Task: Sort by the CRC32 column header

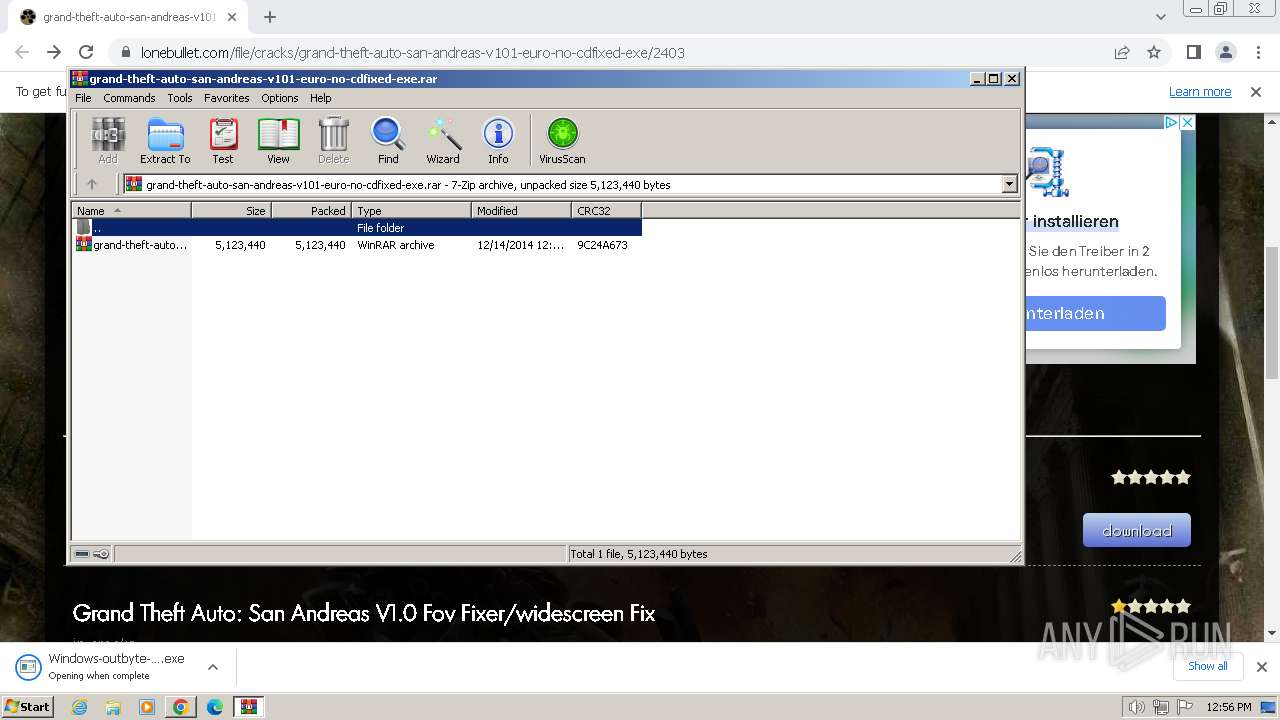Action: point(606,210)
